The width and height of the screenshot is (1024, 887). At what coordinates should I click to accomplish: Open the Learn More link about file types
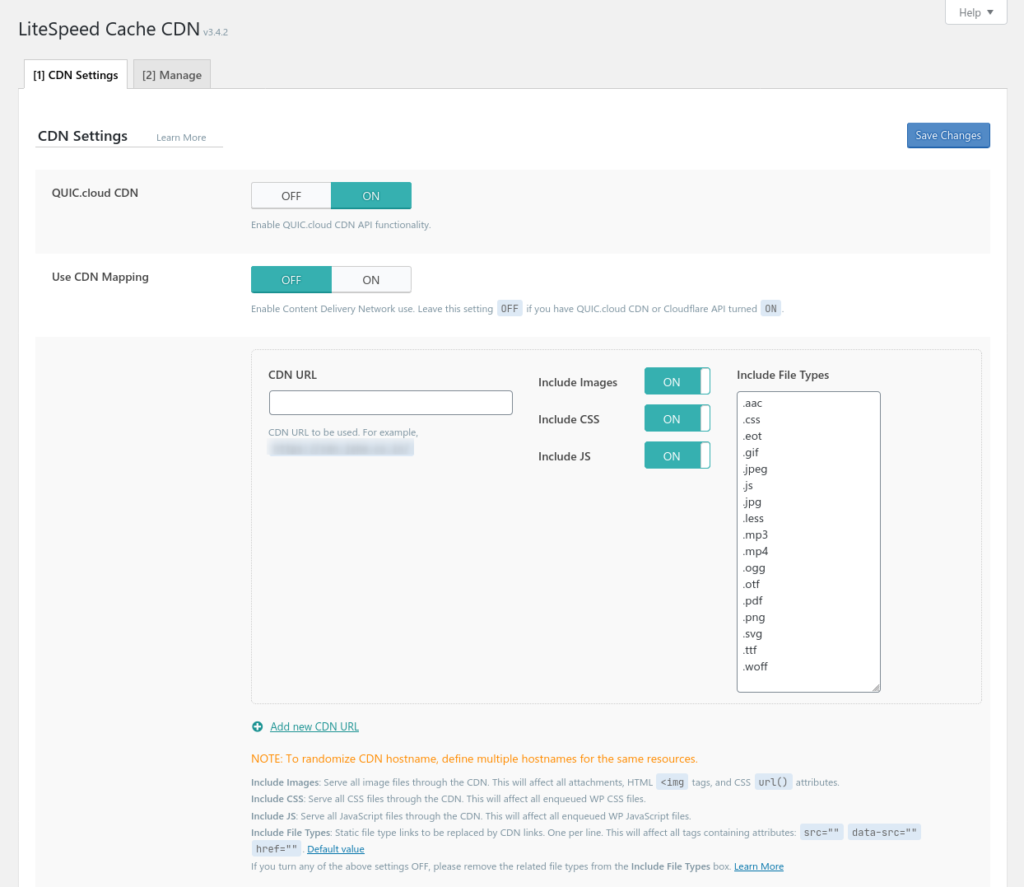[x=758, y=866]
